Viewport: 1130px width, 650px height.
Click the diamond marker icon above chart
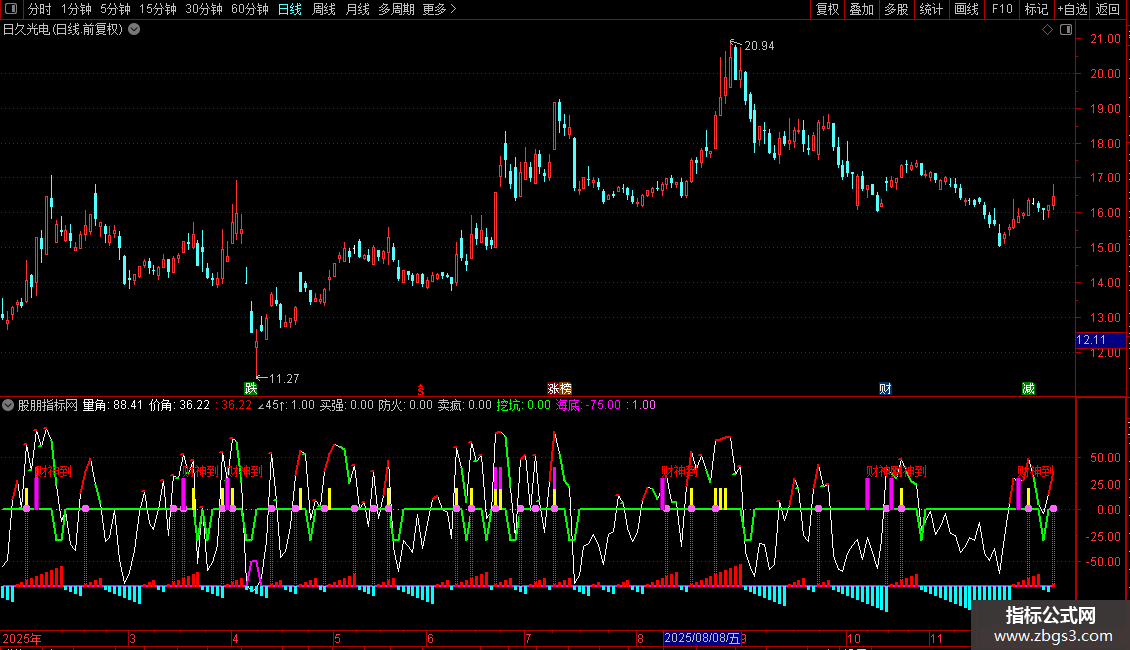coord(1047,30)
